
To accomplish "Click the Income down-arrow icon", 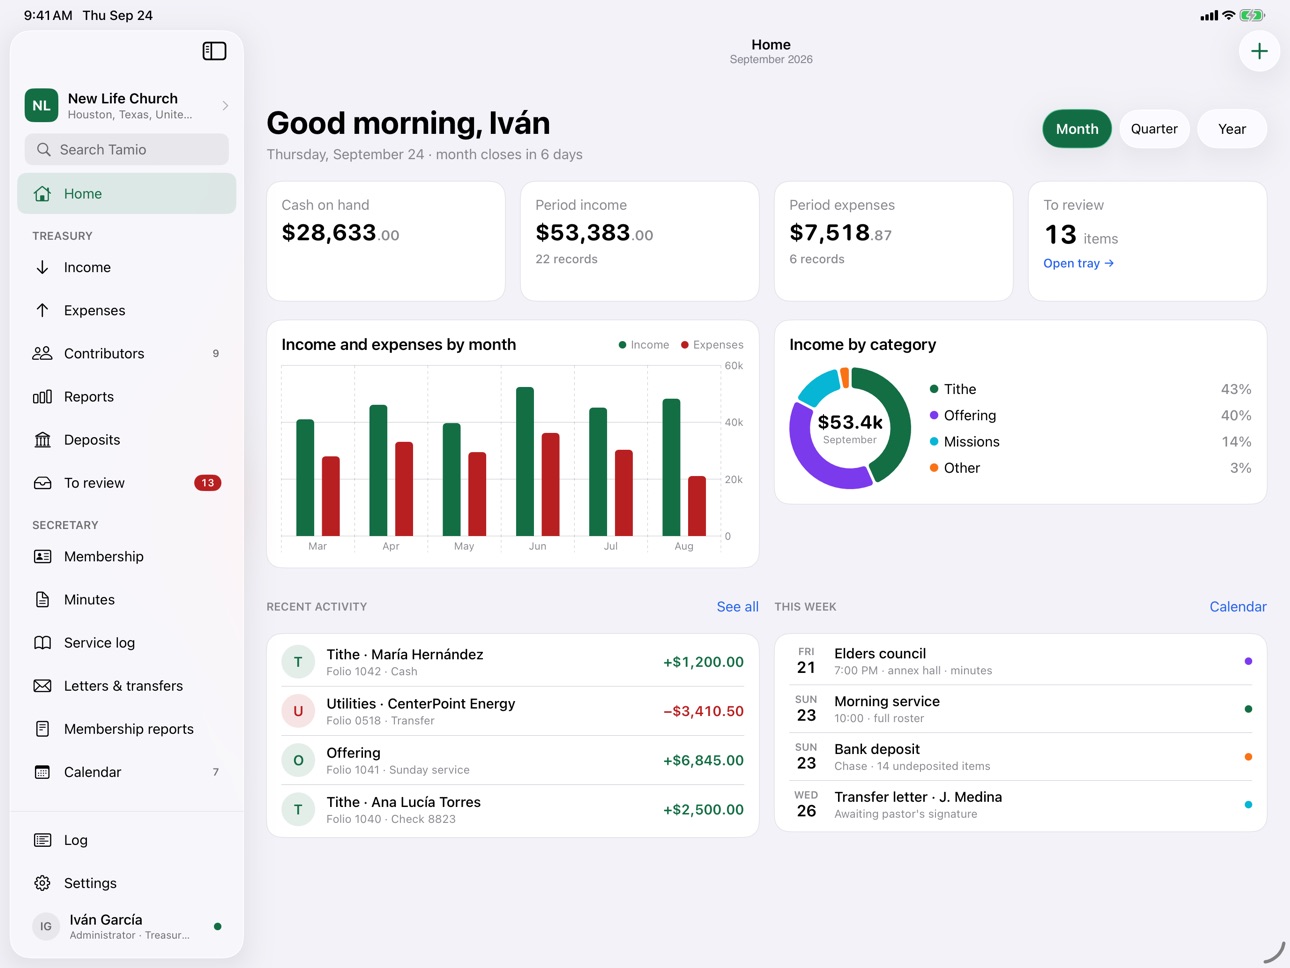I will point(42,267).
